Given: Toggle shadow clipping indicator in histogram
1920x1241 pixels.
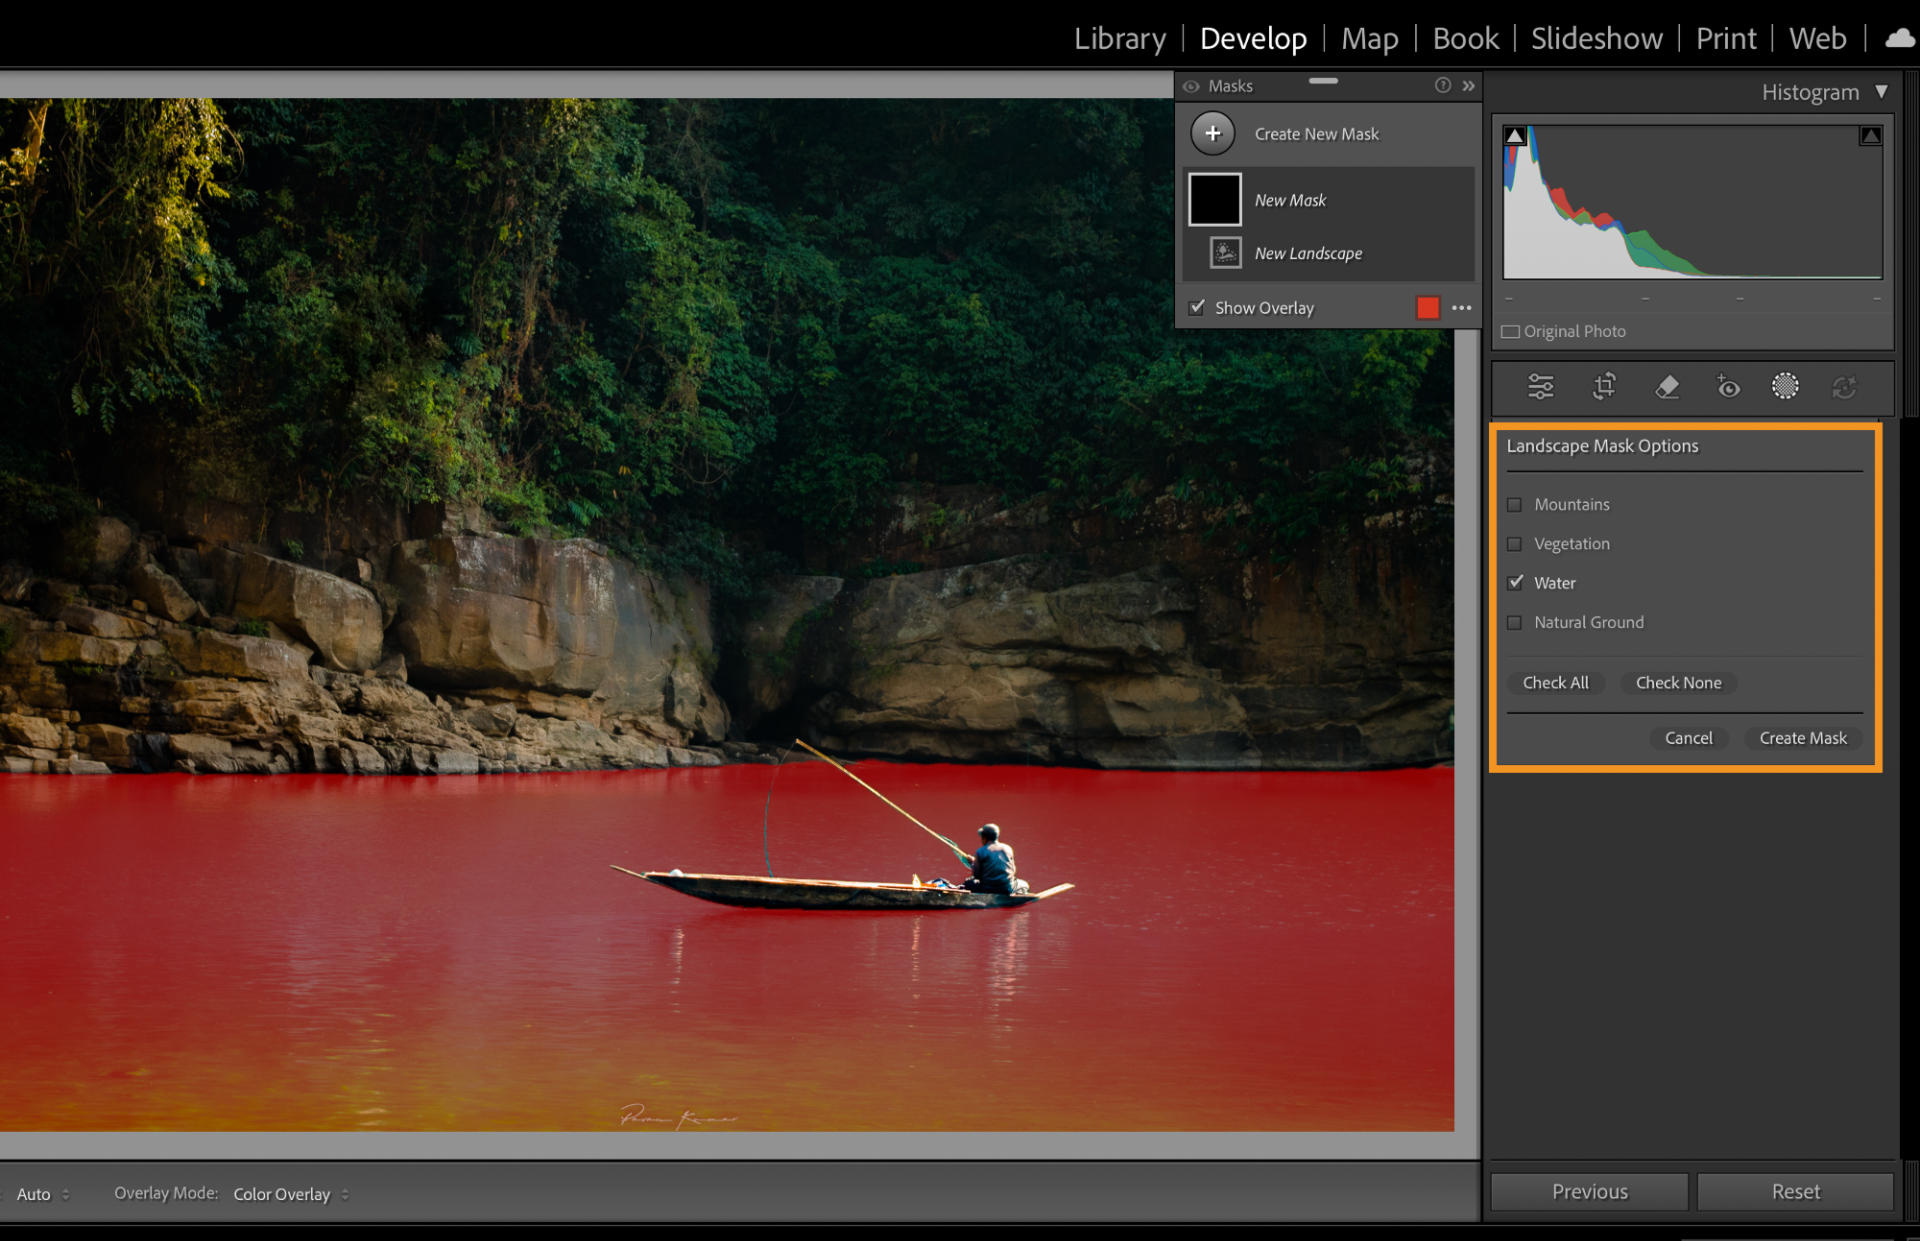Looking at the screenshot, I should pyautogui.click(x=1515, y=135).
